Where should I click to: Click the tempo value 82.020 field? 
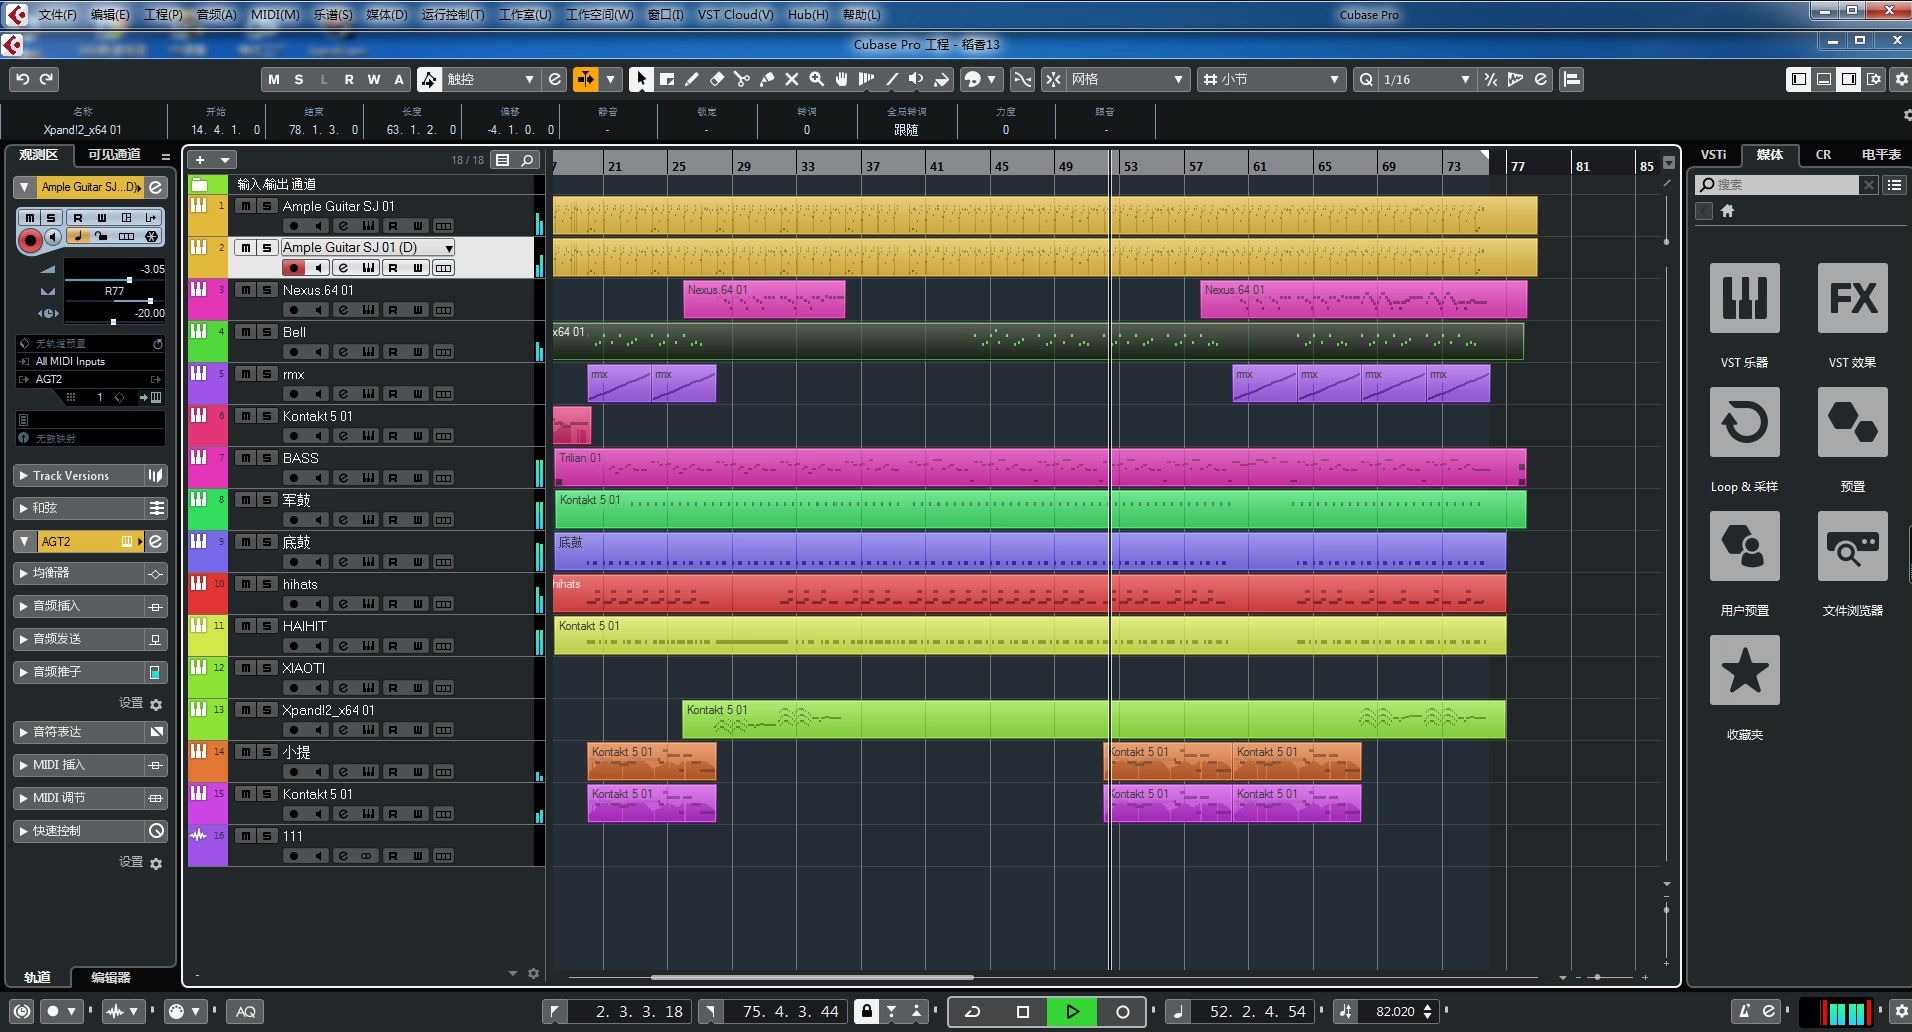coord(1395,1012)
